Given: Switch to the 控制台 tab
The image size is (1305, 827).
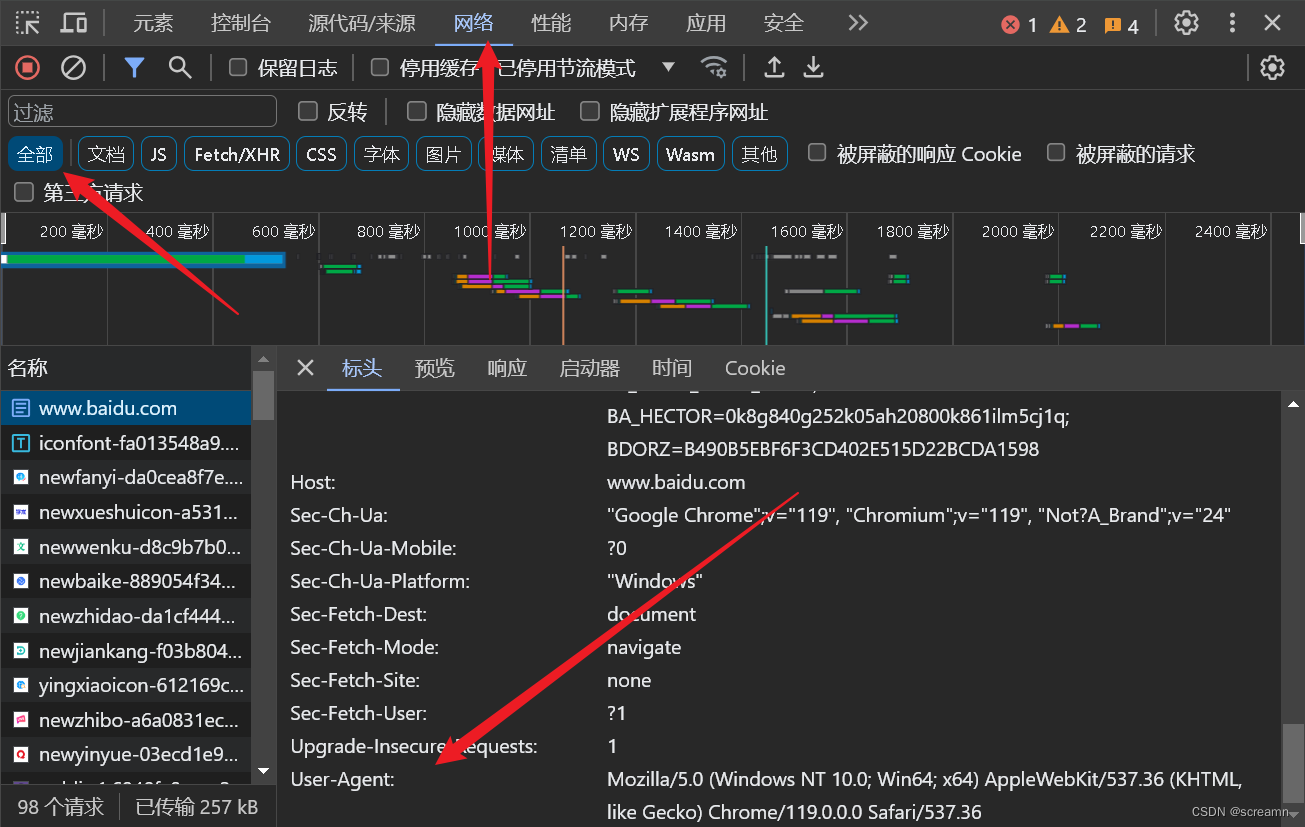Looking at the screenshot, I should 241,23.
